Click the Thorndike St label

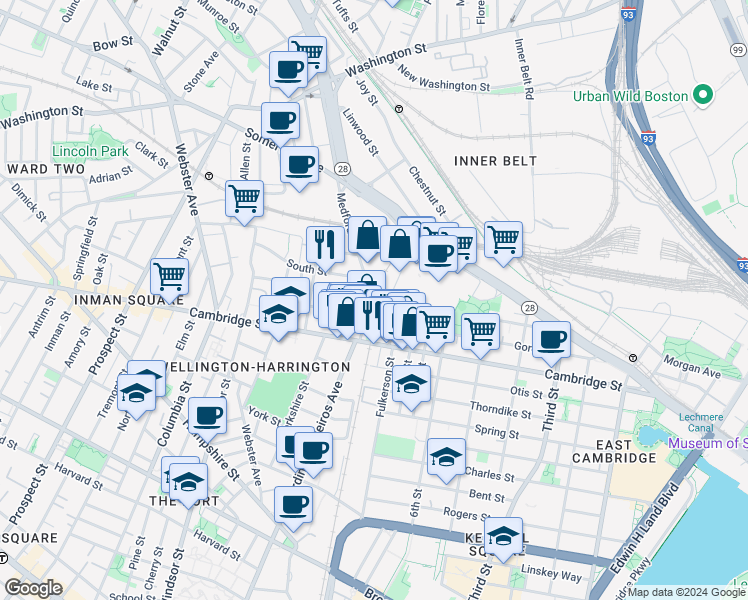500,410
